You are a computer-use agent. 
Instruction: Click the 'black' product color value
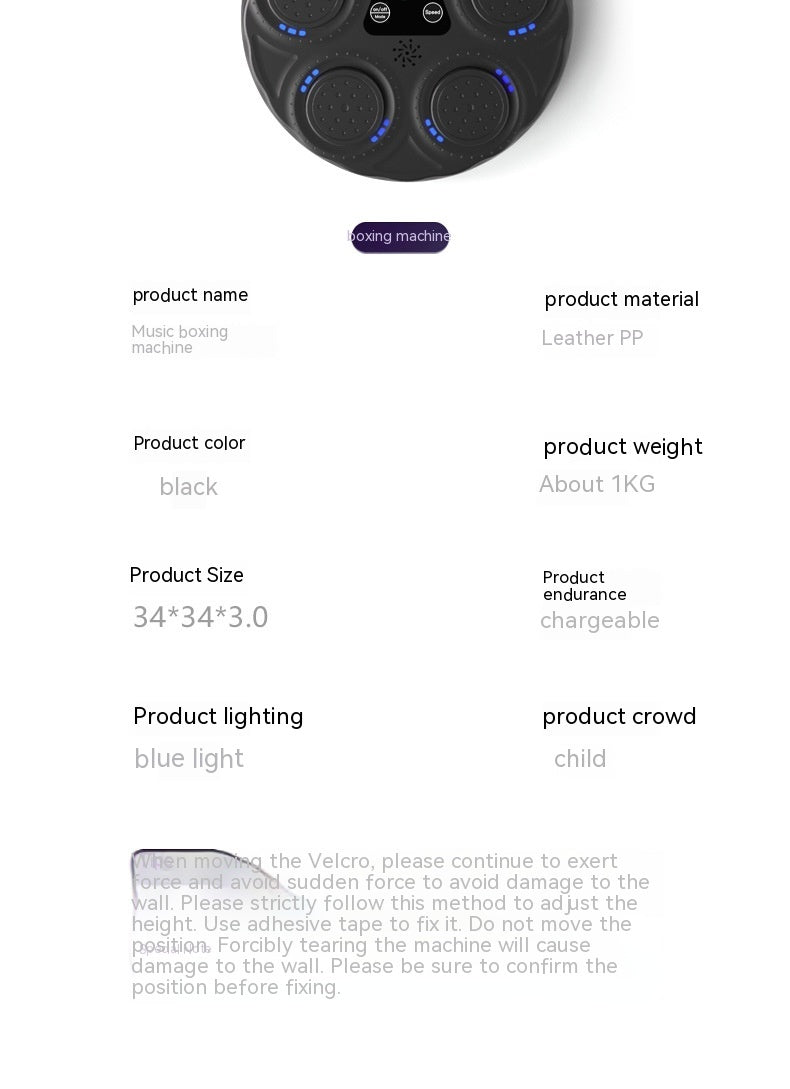(x=188, y=487)
